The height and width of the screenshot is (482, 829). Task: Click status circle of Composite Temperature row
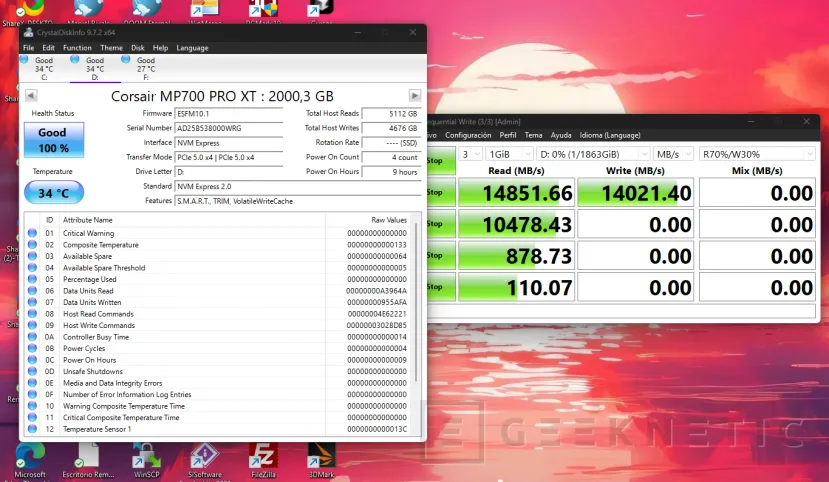tap(32, 245)
